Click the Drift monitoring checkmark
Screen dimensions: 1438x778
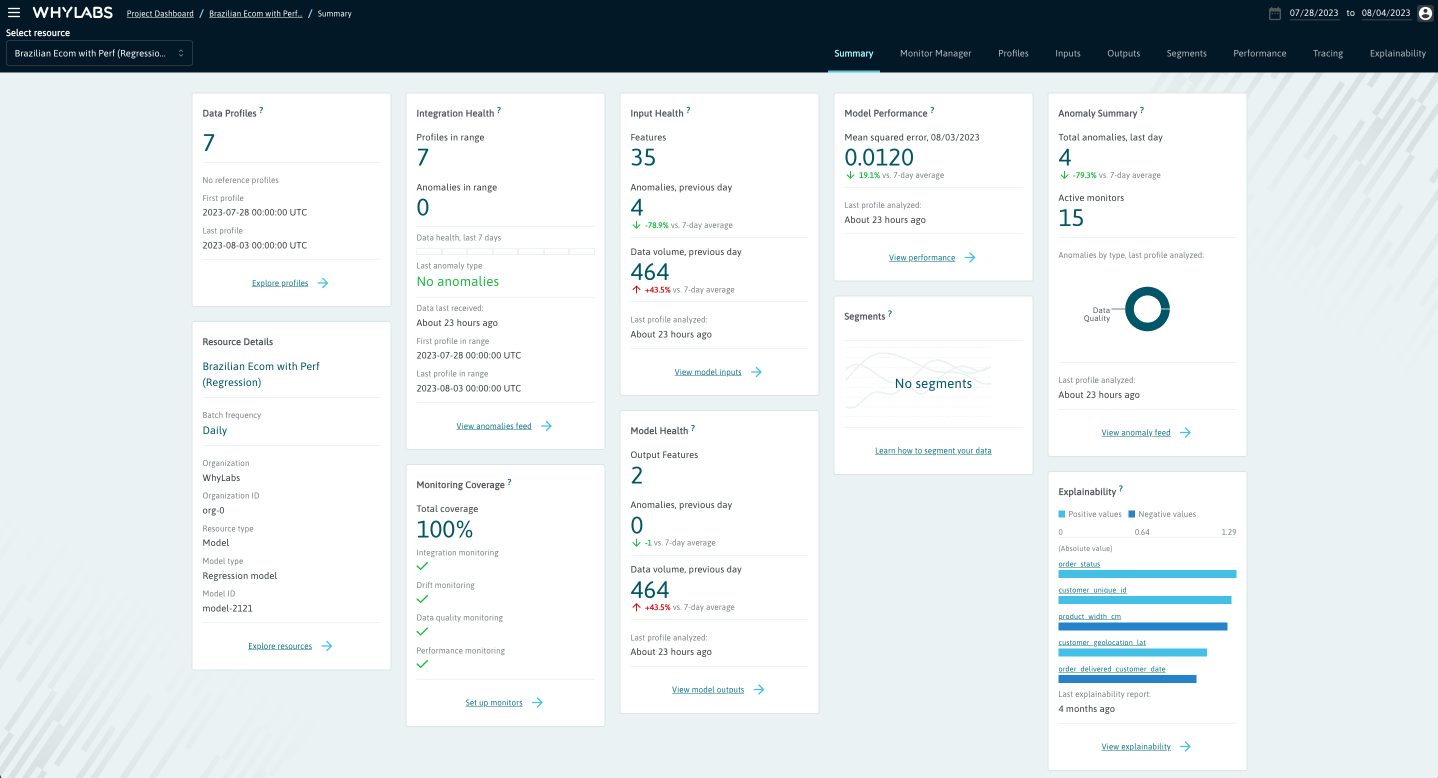[422, 599]
